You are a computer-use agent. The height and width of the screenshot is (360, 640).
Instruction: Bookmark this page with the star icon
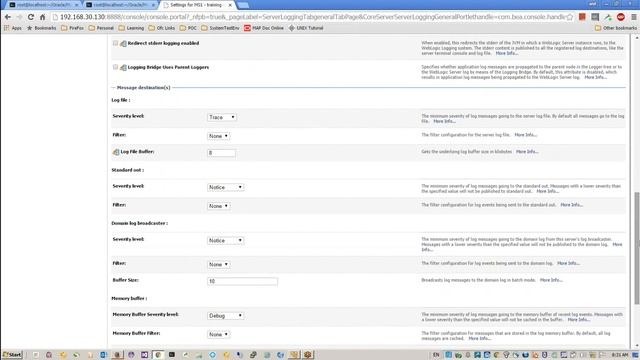pos(569,17)
